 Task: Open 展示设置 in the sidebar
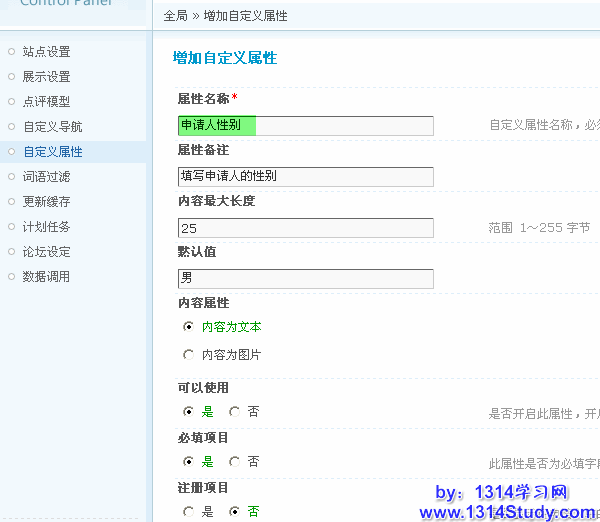click(x=46, y=77)
